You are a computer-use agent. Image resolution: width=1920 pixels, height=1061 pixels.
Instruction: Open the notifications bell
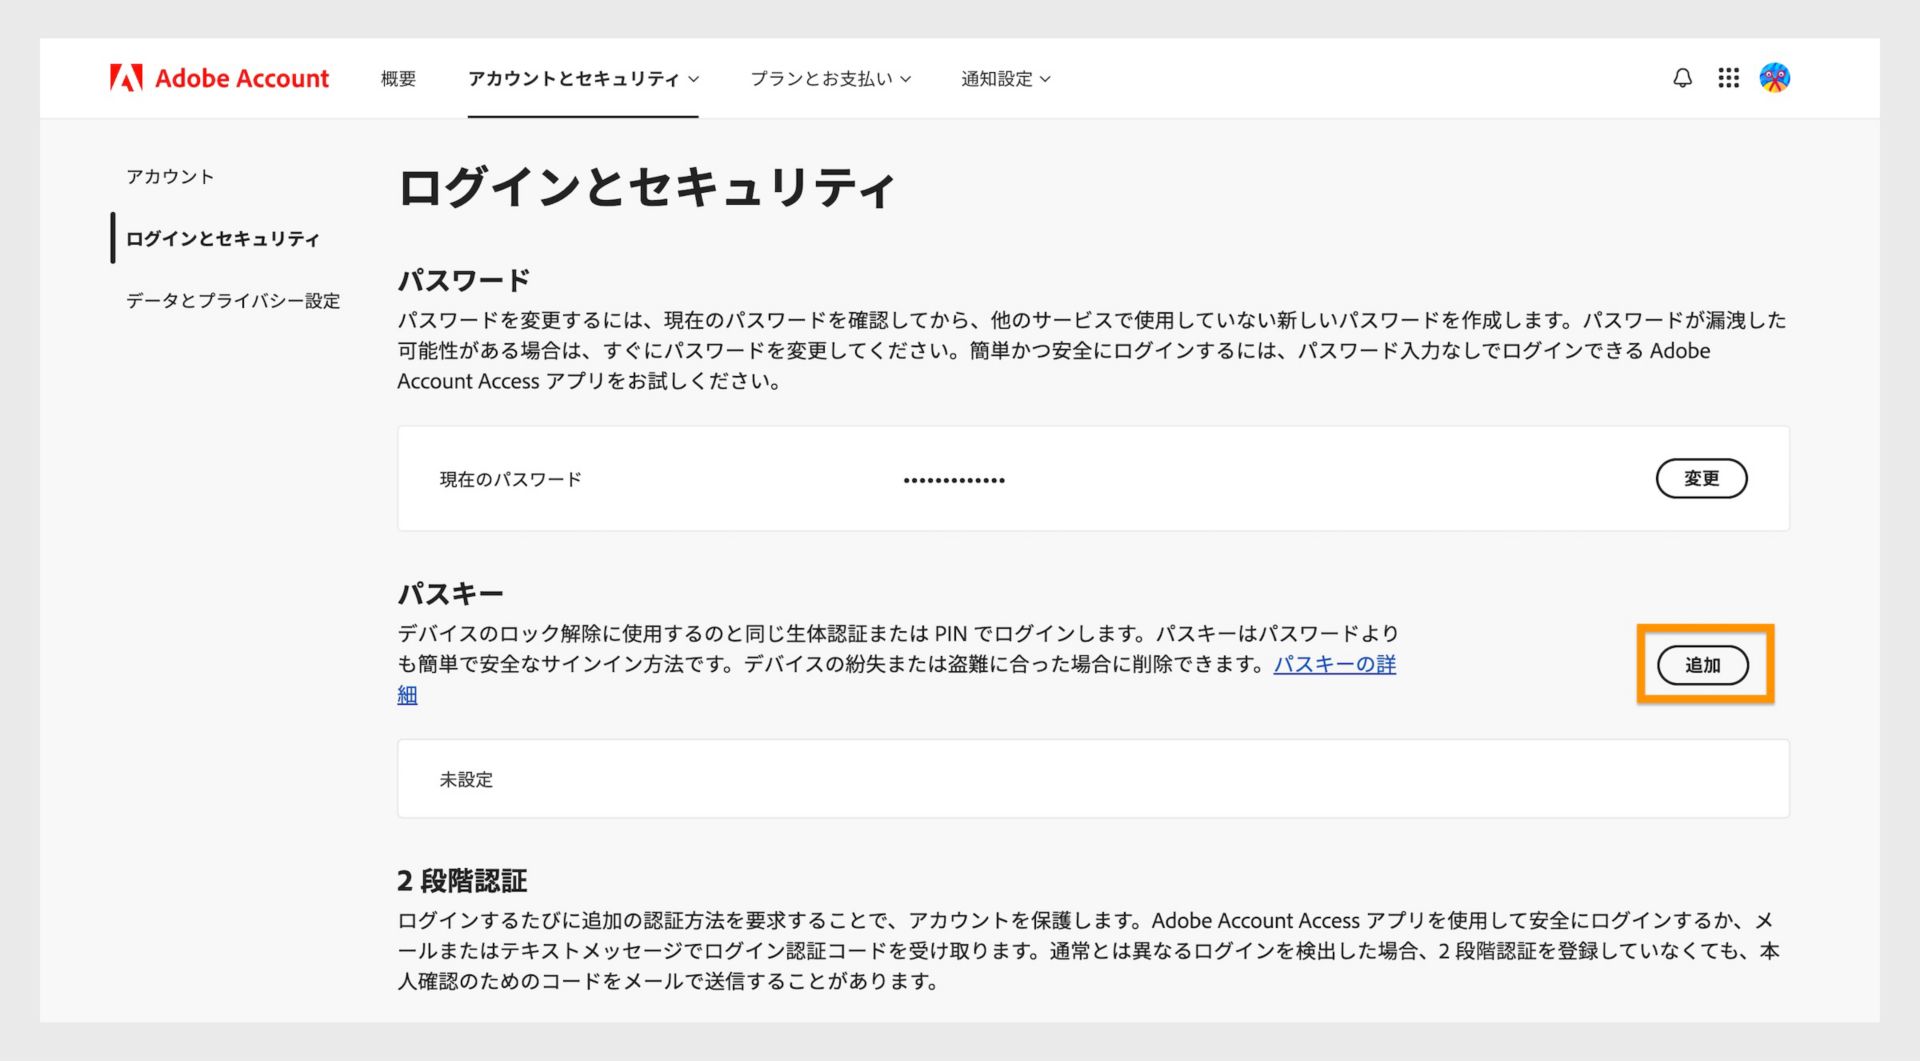[x=1681, y=77]
